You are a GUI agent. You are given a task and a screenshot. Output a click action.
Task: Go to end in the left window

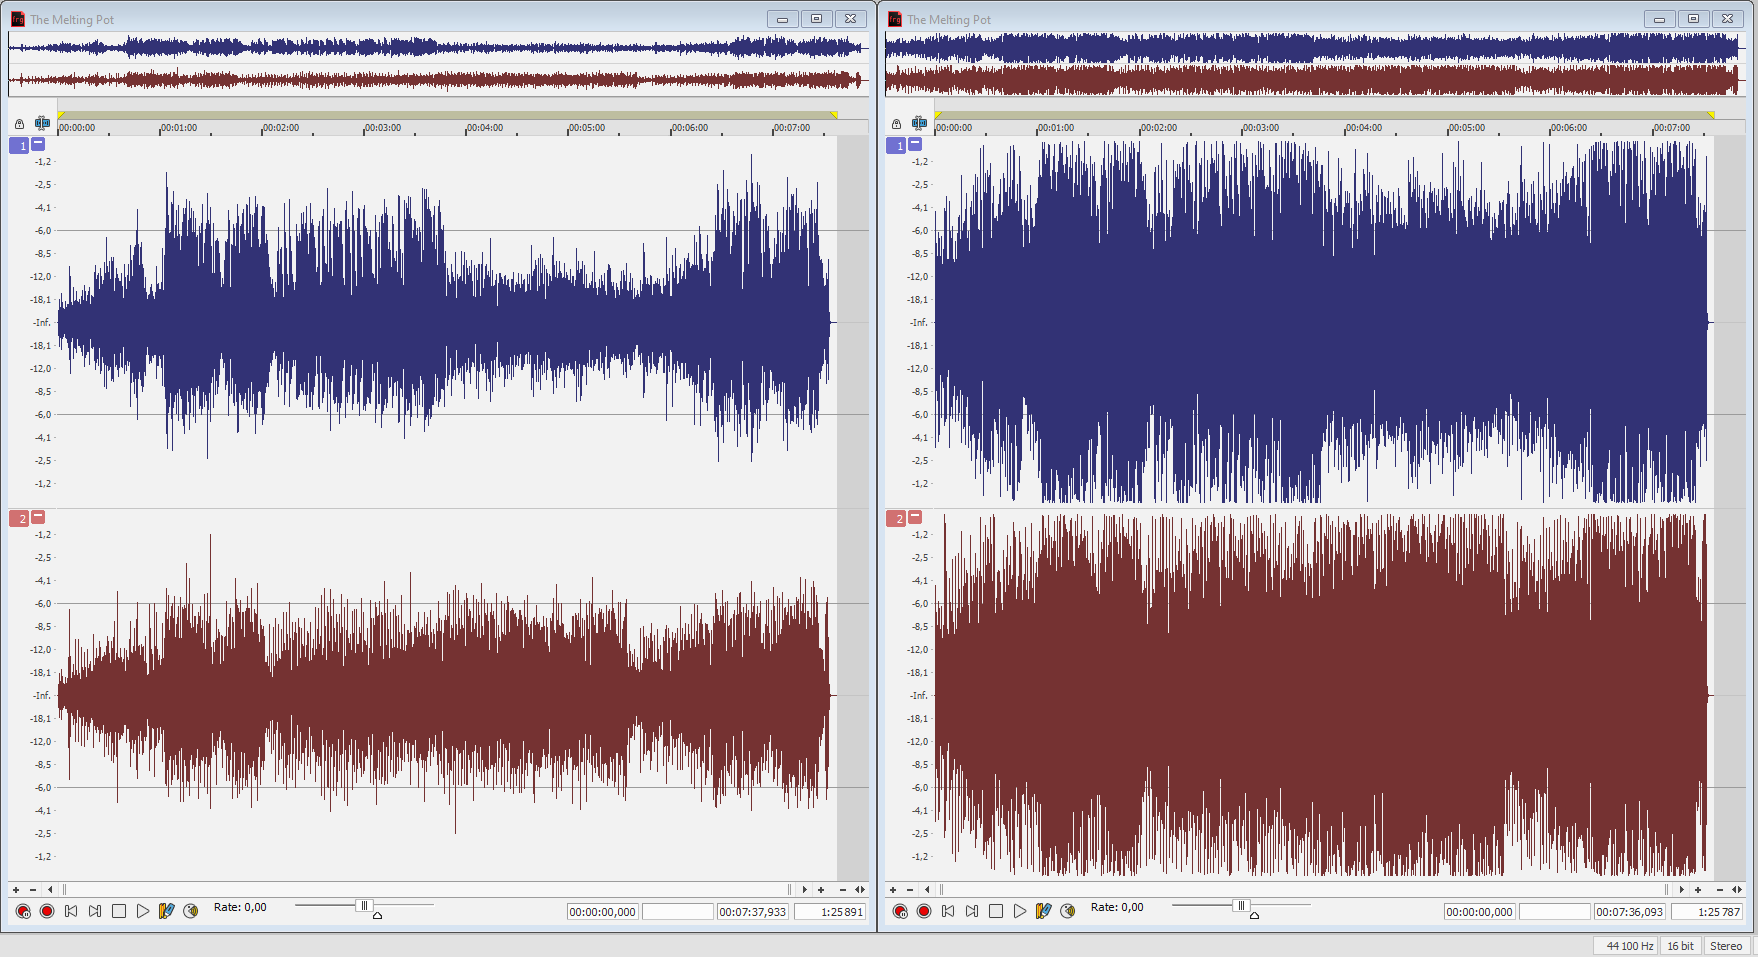[95, 911]
